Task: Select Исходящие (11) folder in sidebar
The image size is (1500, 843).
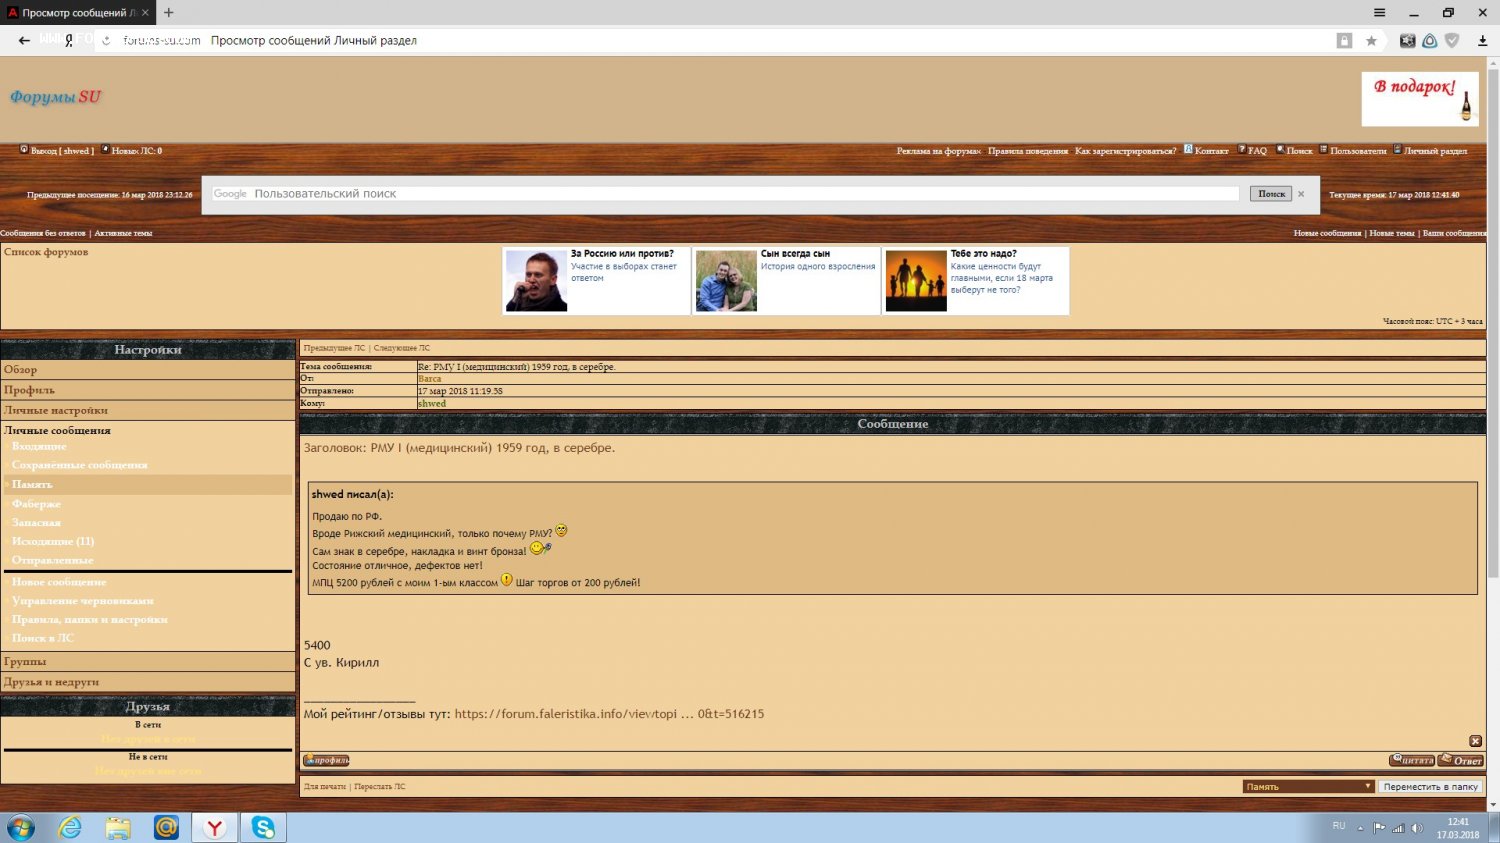Action: [x=52, y=541]
